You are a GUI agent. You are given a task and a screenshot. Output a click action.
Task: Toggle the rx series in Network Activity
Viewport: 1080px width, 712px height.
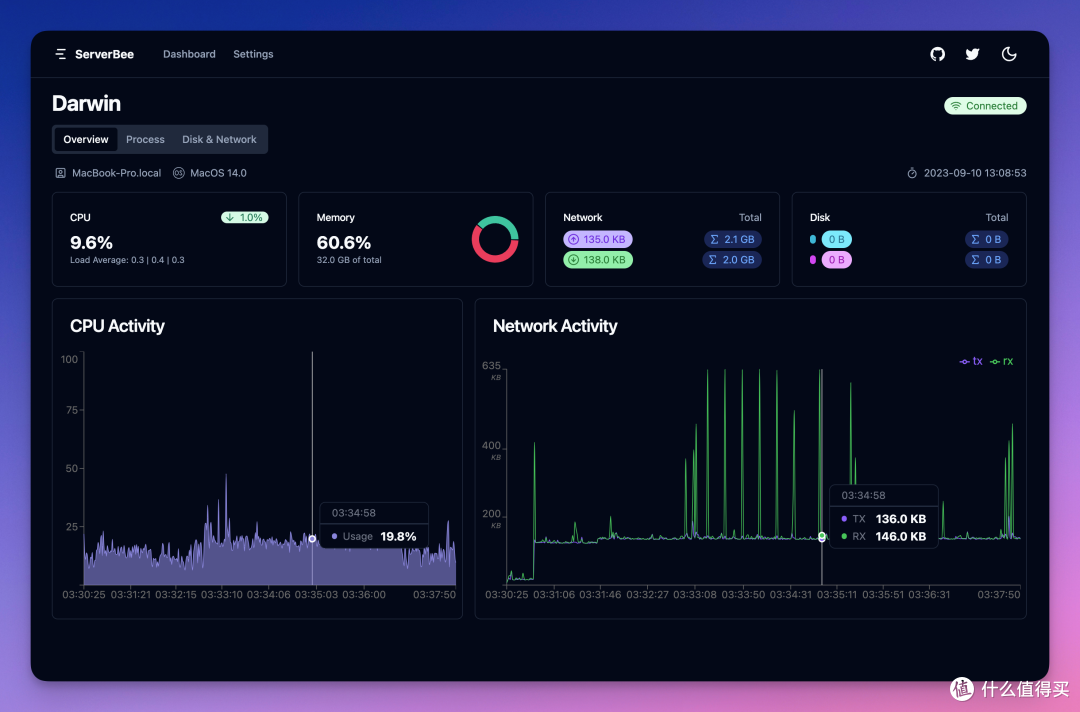[999, 361]
